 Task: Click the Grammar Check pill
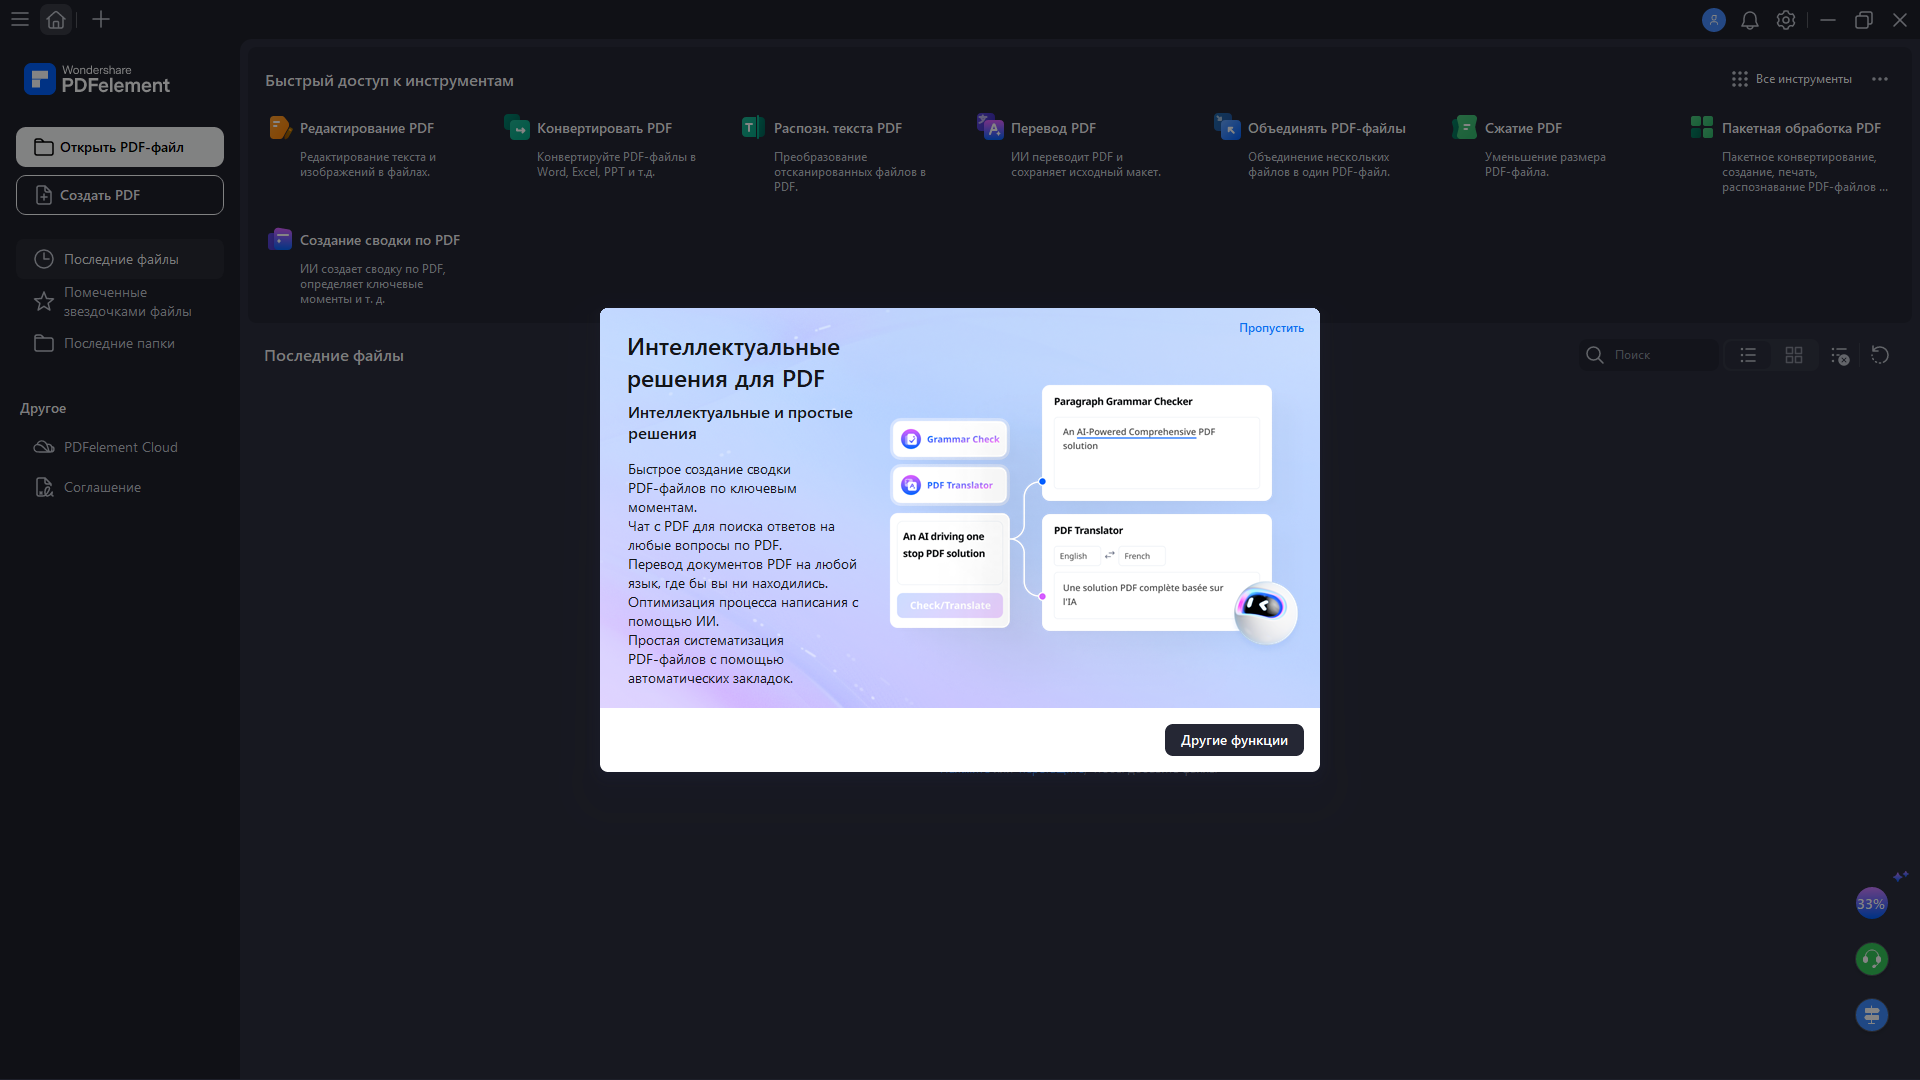point(949,439)
